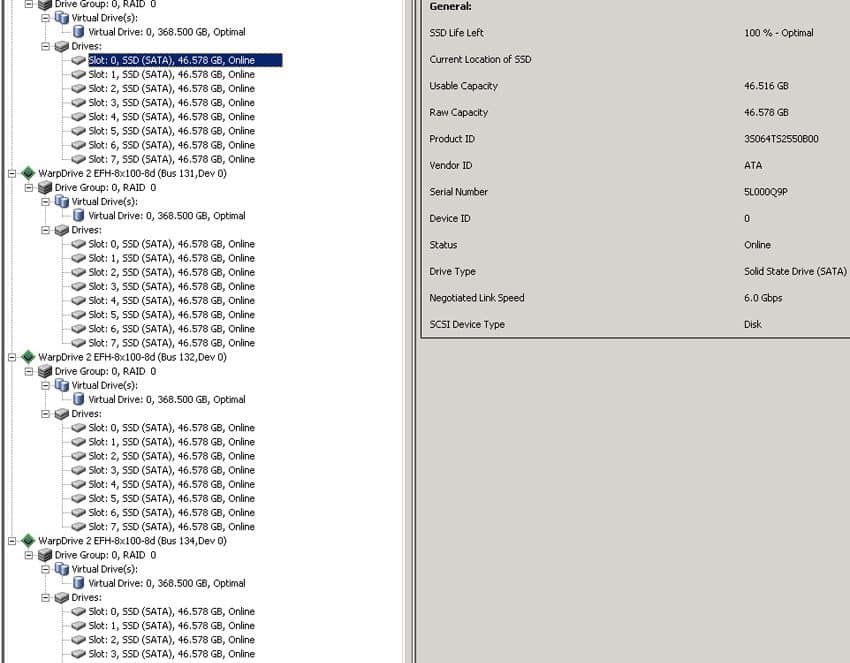The width and height of the screenshot is (850, 663).
Task: Collapse the Drive Group node under Bus 131
Action: [29, 188]
